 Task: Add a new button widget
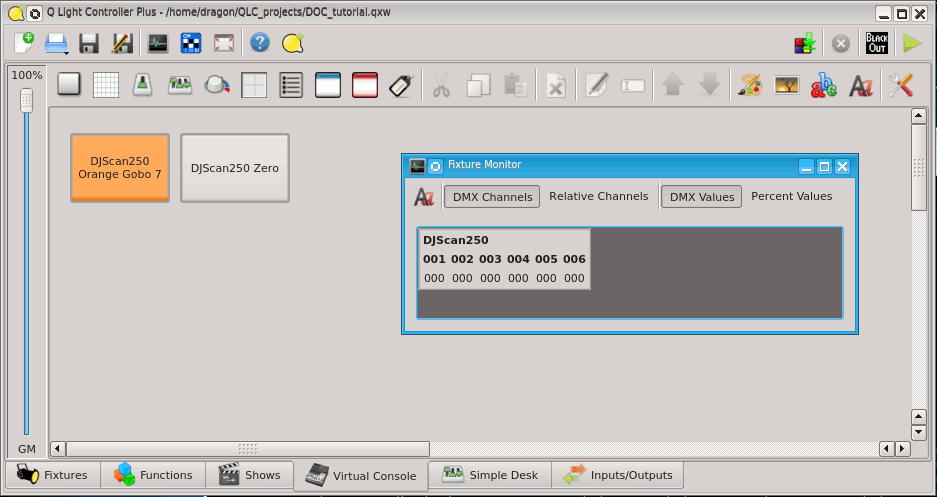[69, 84]
